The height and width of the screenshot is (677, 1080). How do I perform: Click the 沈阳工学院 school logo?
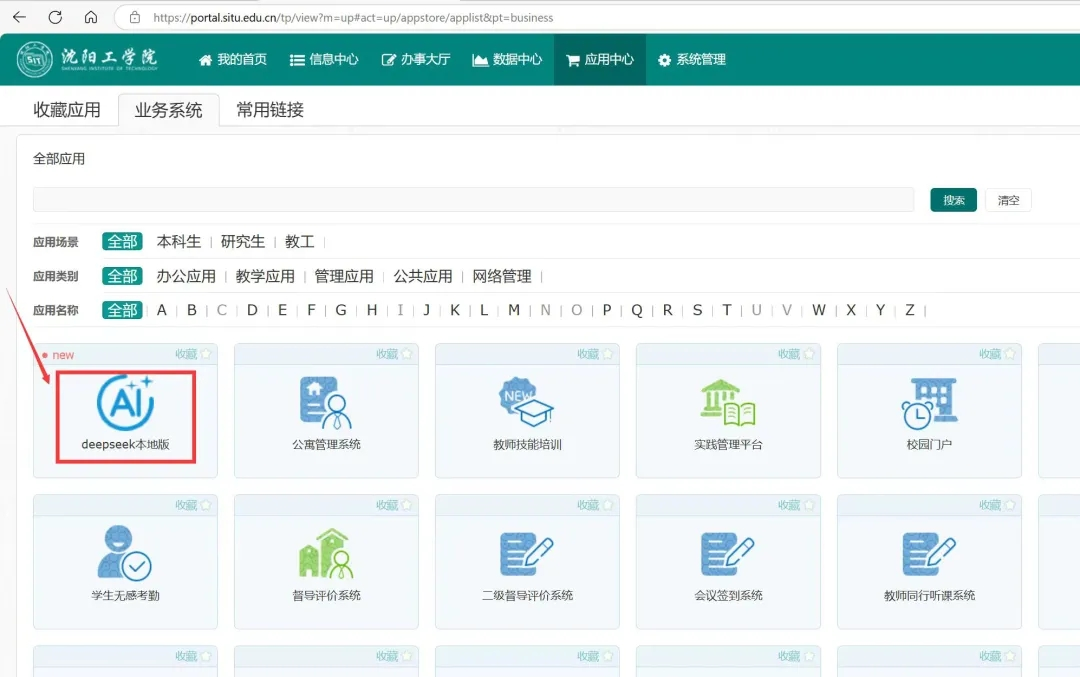[88, 59]
